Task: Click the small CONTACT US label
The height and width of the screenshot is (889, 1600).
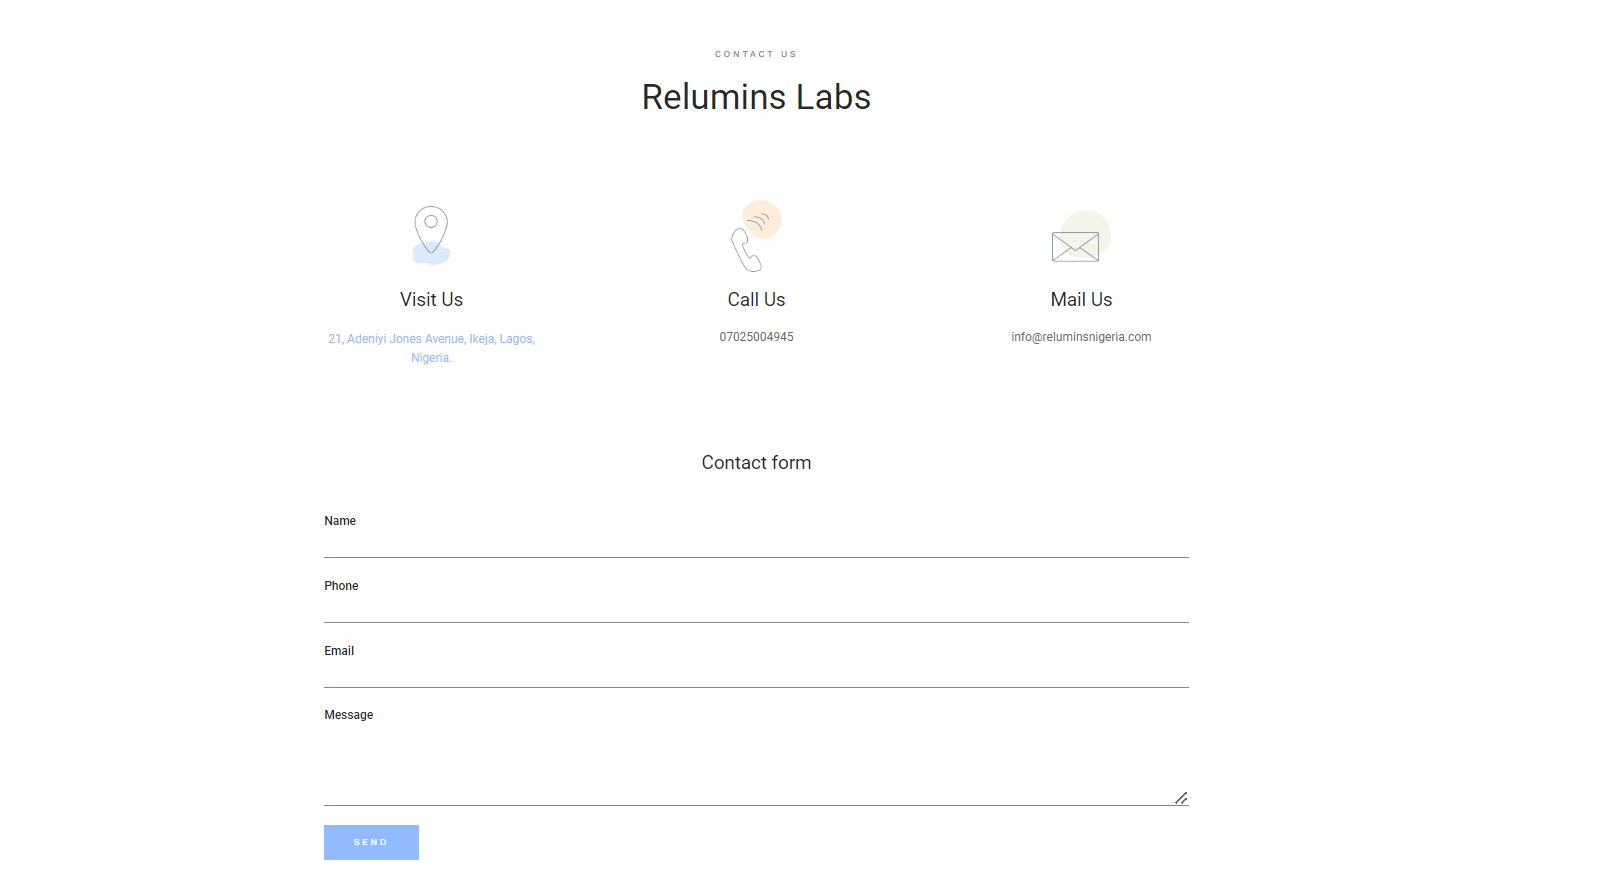Action: [756, 54]
